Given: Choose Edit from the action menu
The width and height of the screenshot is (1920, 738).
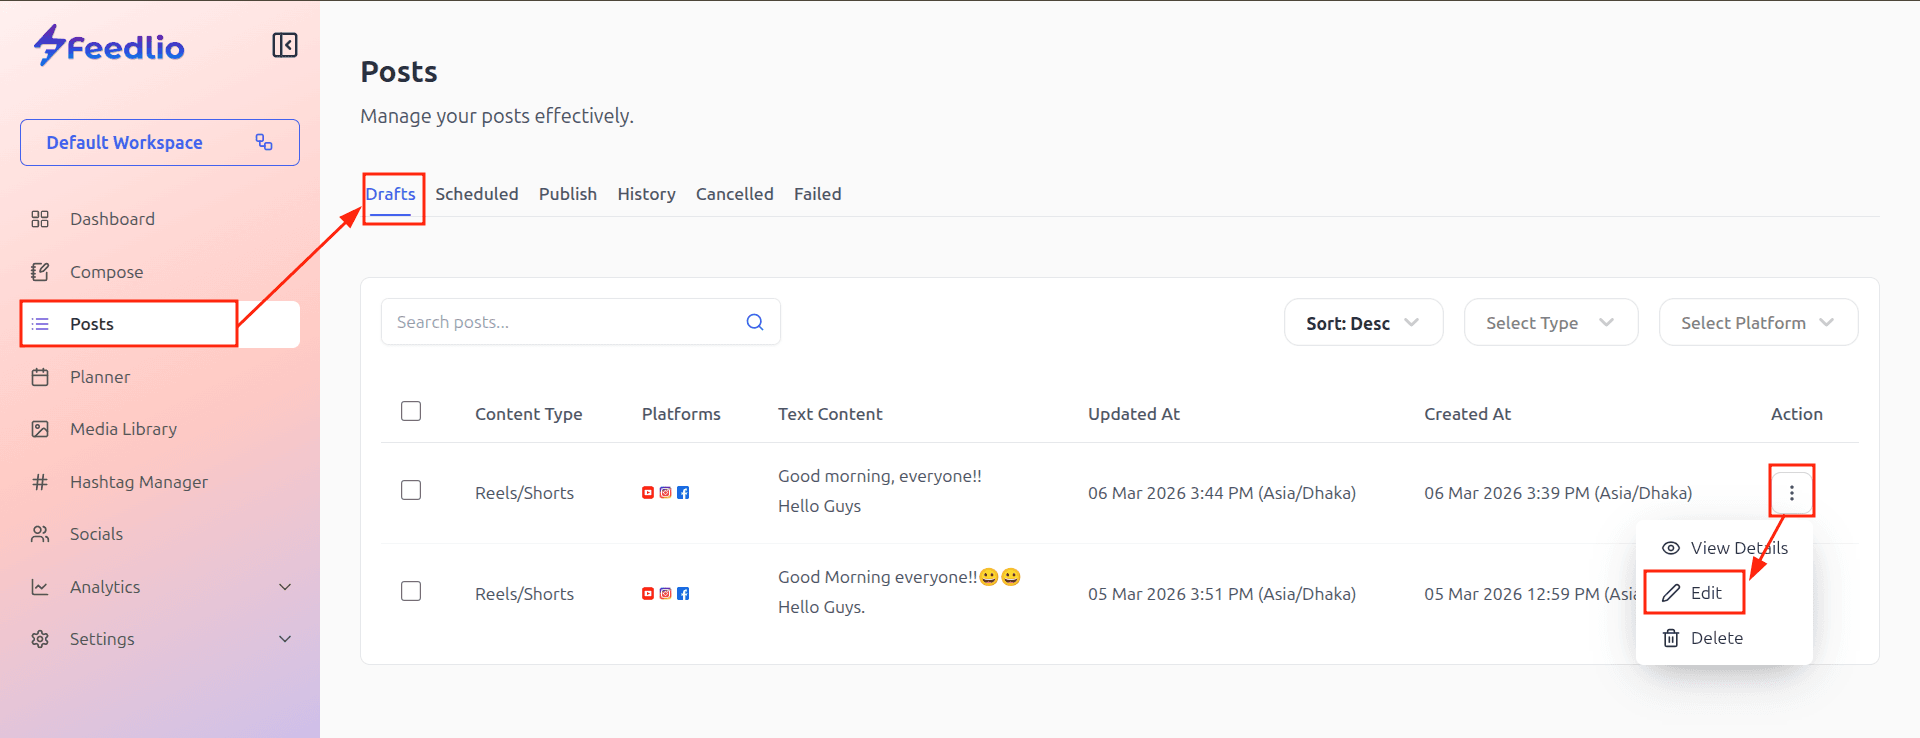Looking at the screenshot, I should click(1705, 593).
